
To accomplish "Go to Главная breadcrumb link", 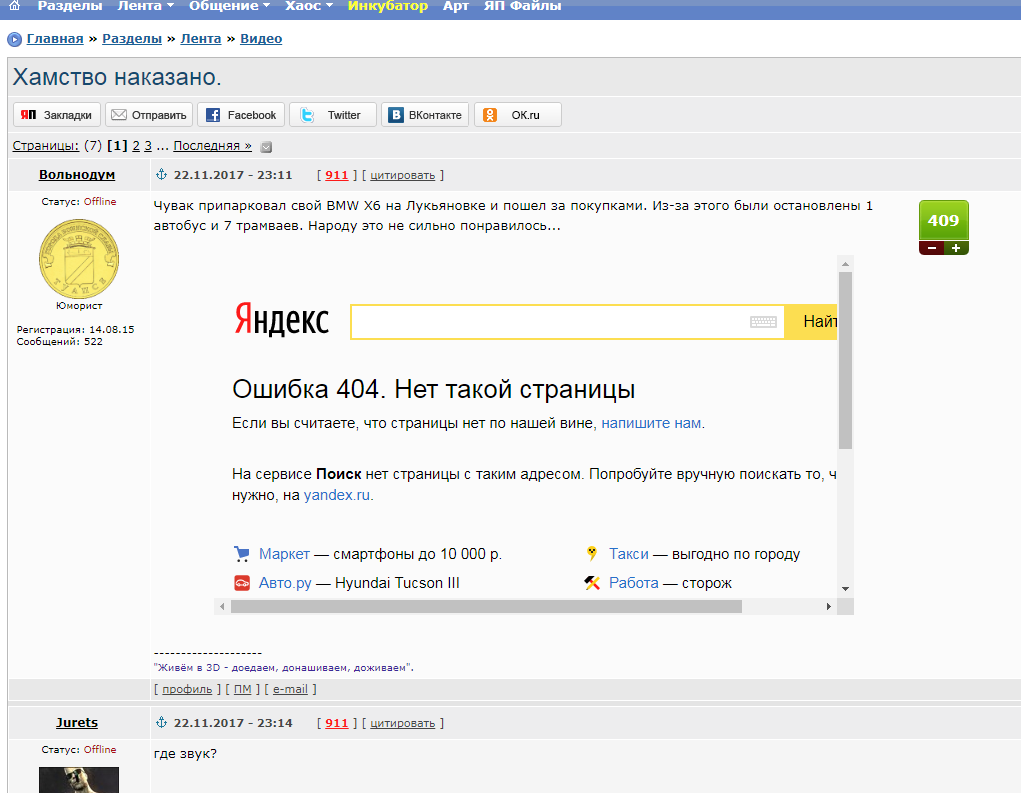I will click(x=55, y=38).
